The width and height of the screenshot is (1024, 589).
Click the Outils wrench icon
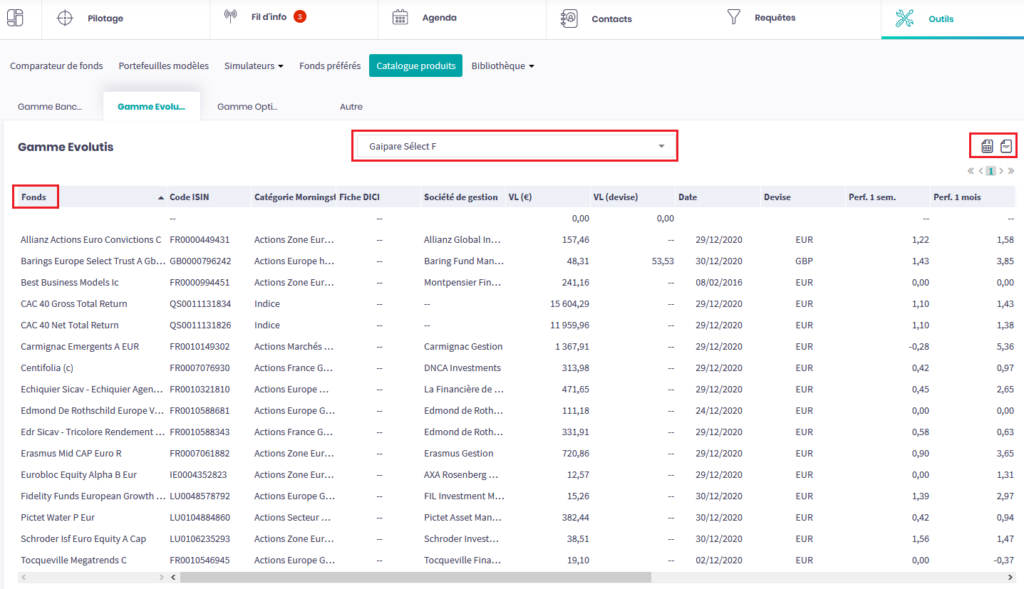pos(905,18)
